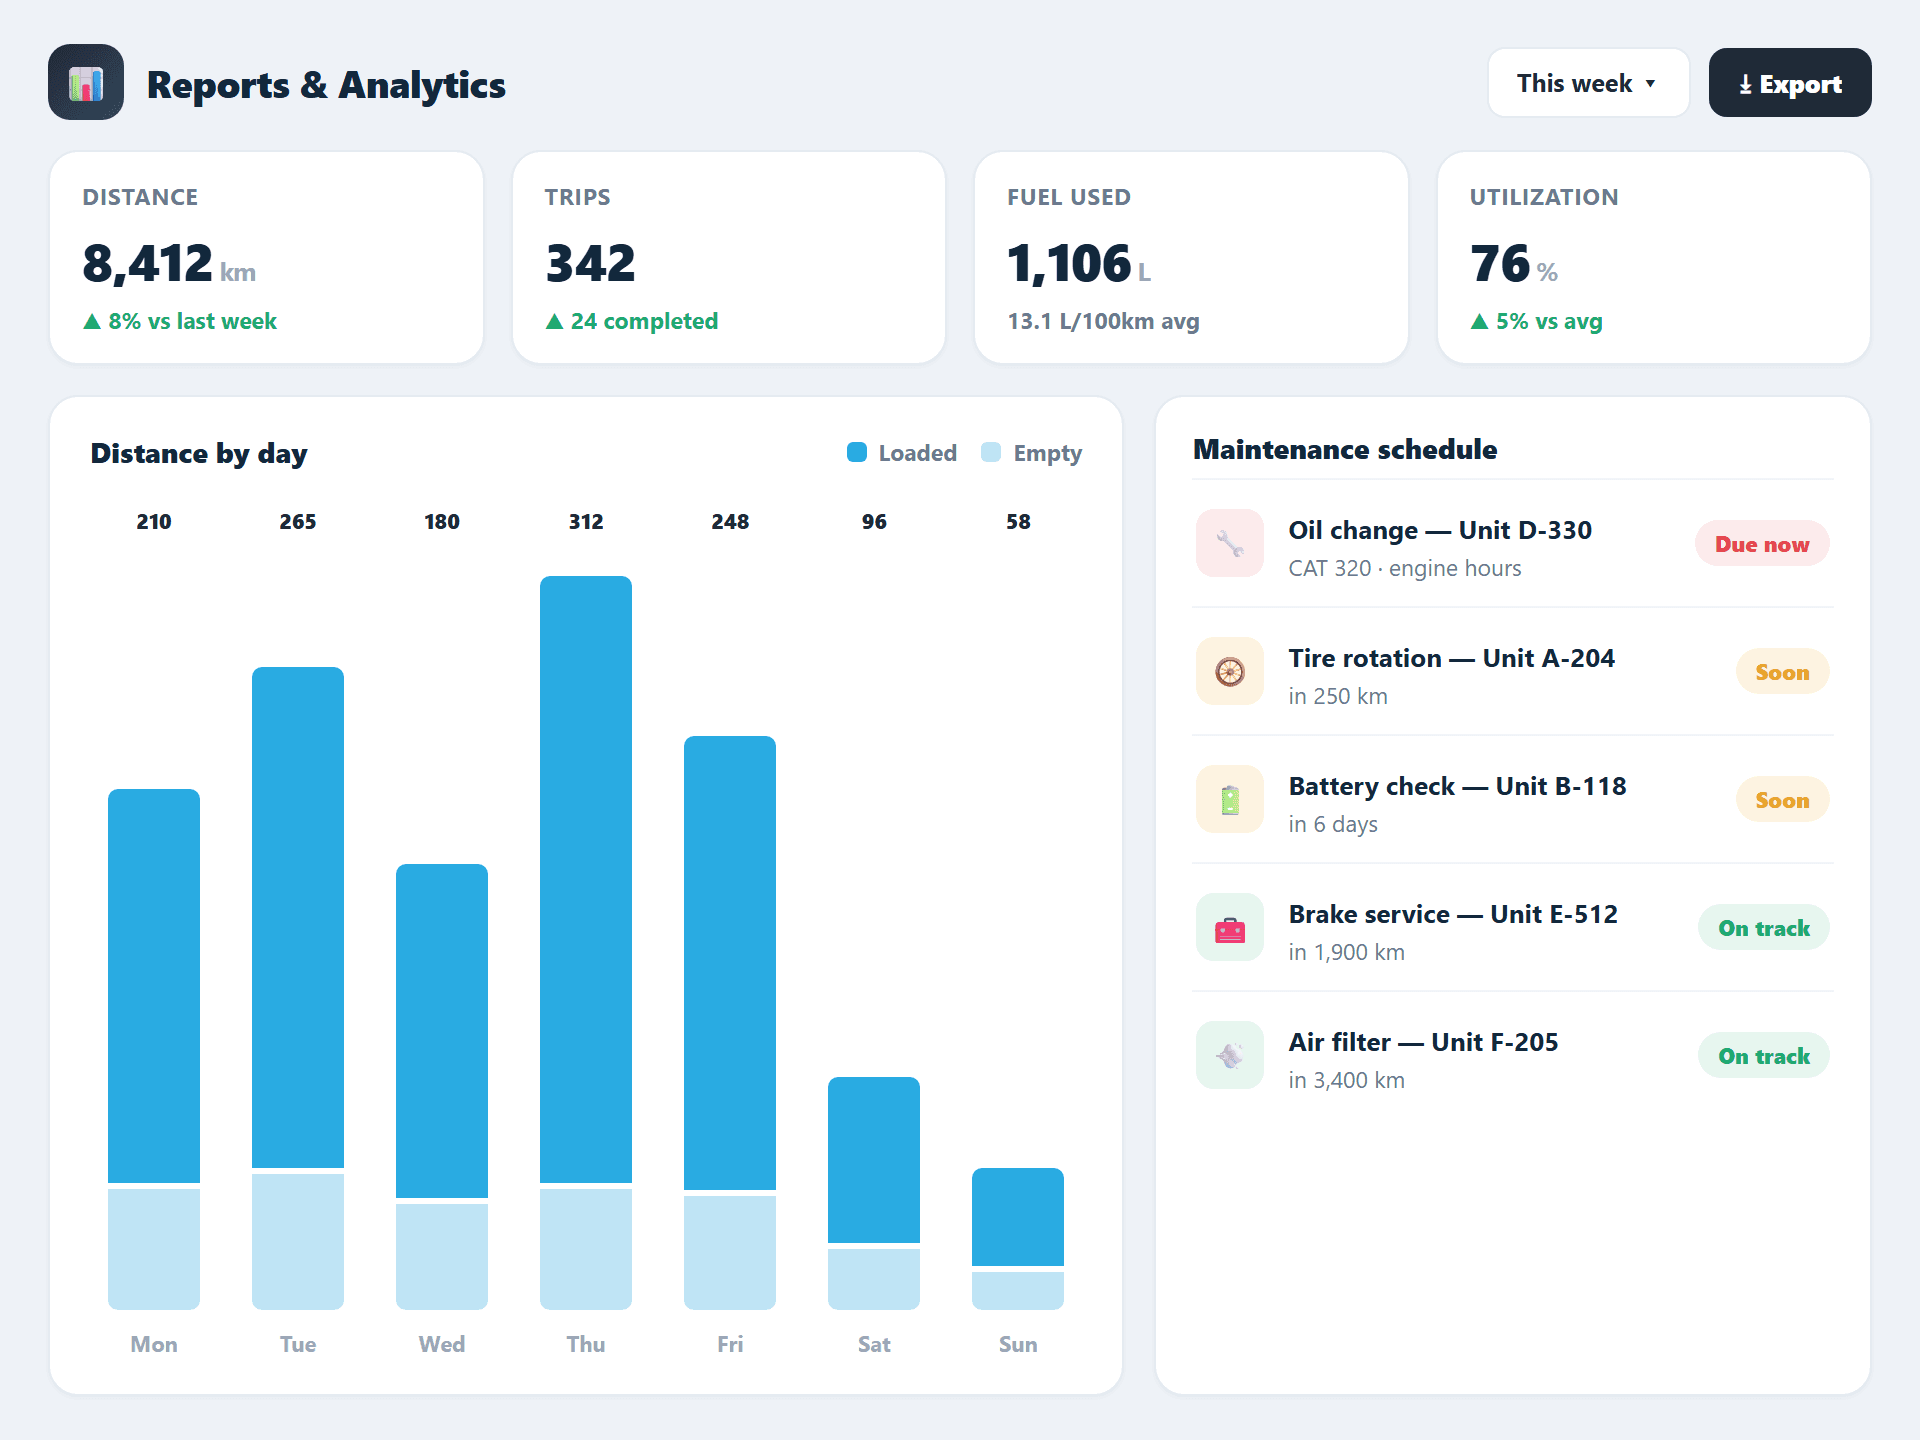This screenshot has height=1440, width=1920.
Task: Select the Saturday loaded bar in chart
Action: coord(874,1160)
